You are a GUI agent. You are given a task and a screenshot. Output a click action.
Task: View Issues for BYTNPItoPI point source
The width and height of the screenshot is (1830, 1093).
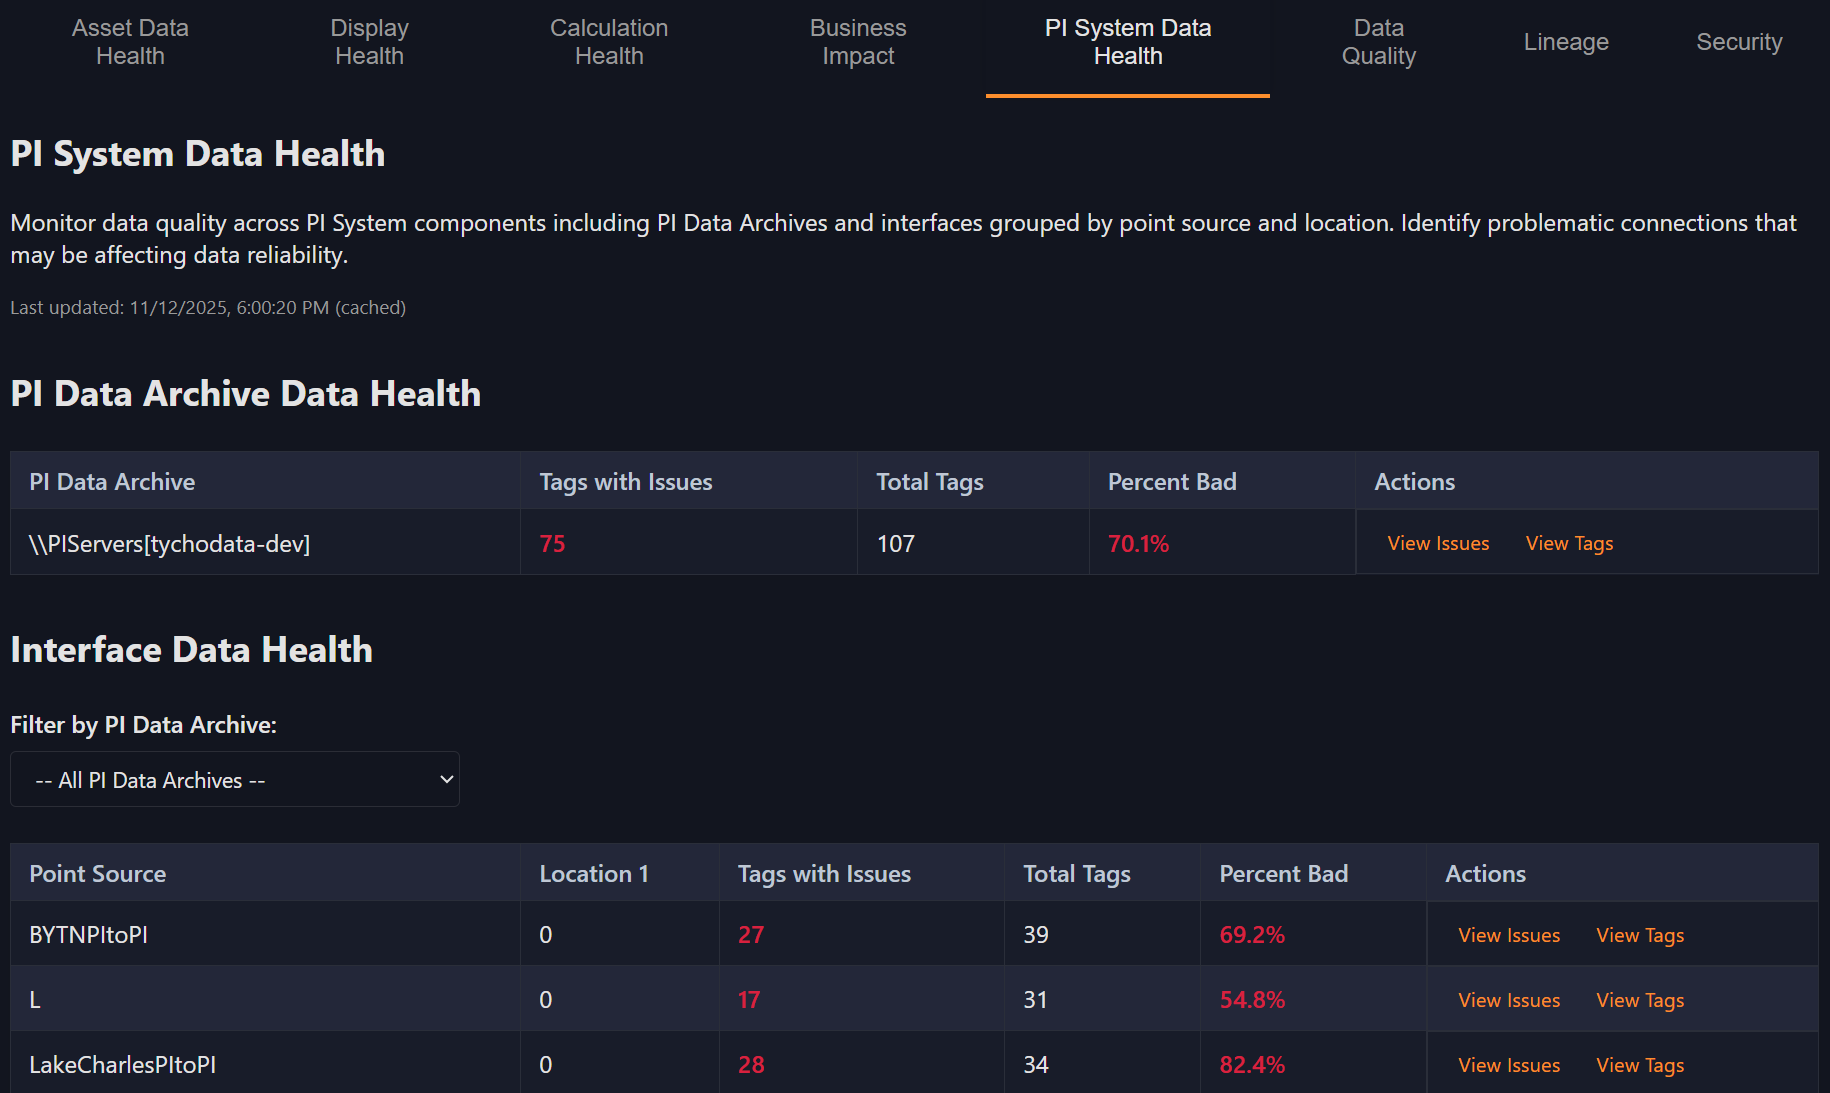[1508, 934]
